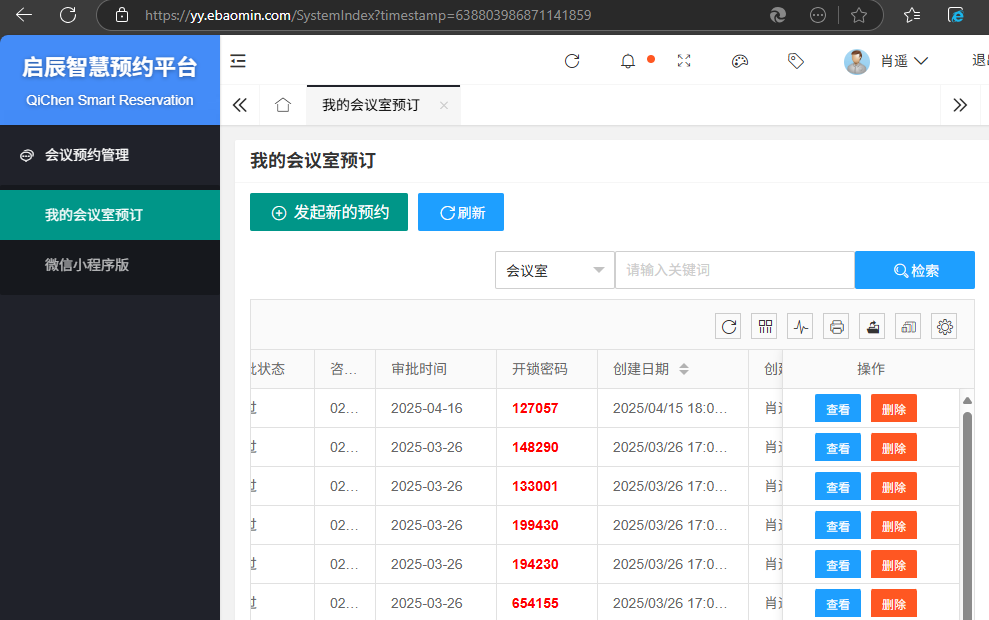Switch to the 我的会议室预订 tab
Viewport: 989px width, 620px height.
coord(371,105)
